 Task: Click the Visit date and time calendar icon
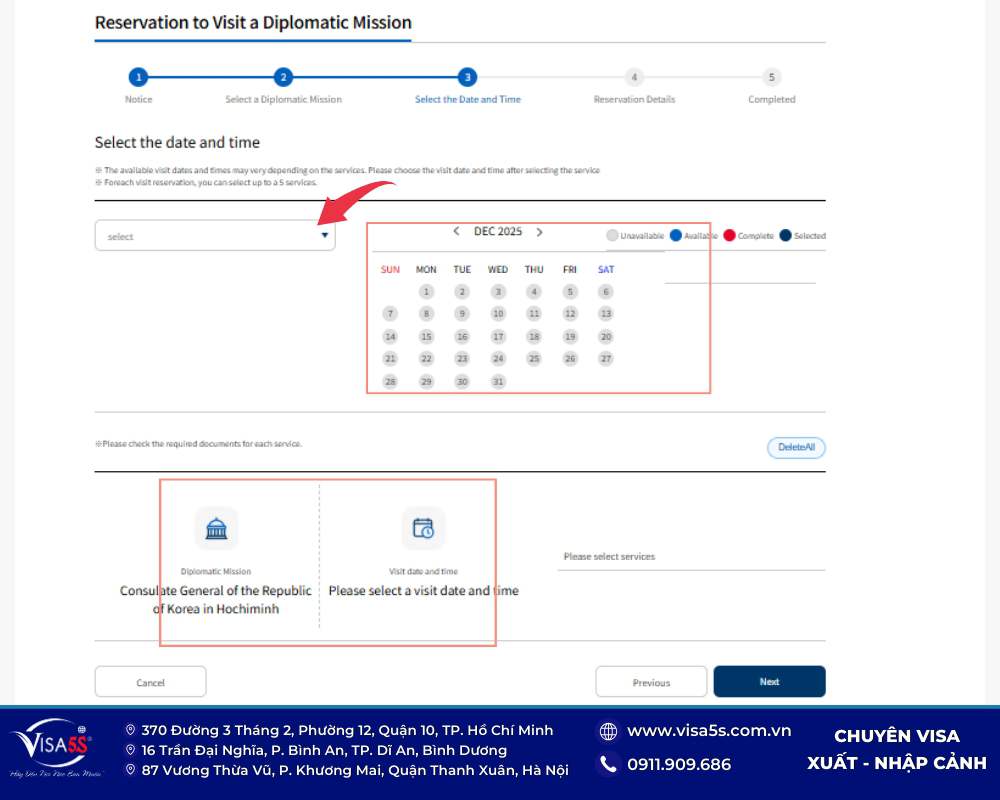coord(423,528)
